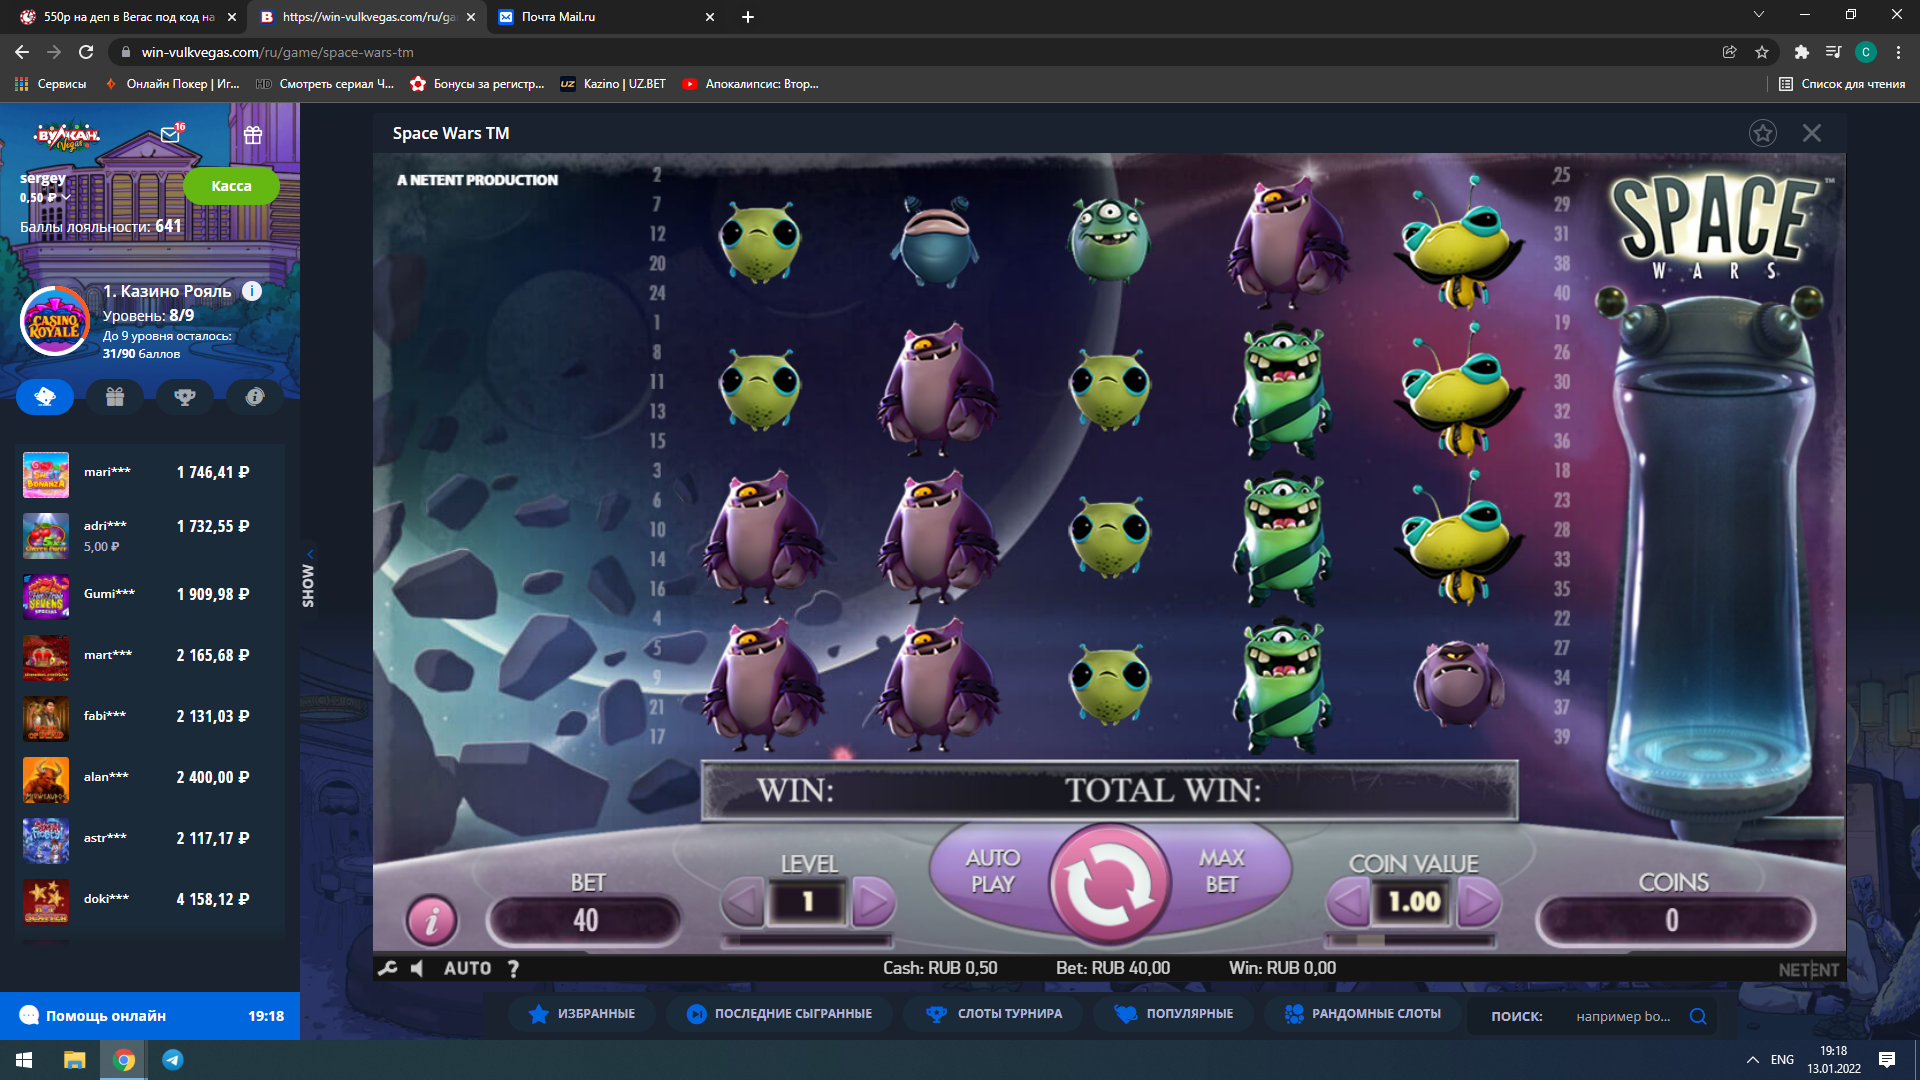Select the winners tab with blue icon

45,397
